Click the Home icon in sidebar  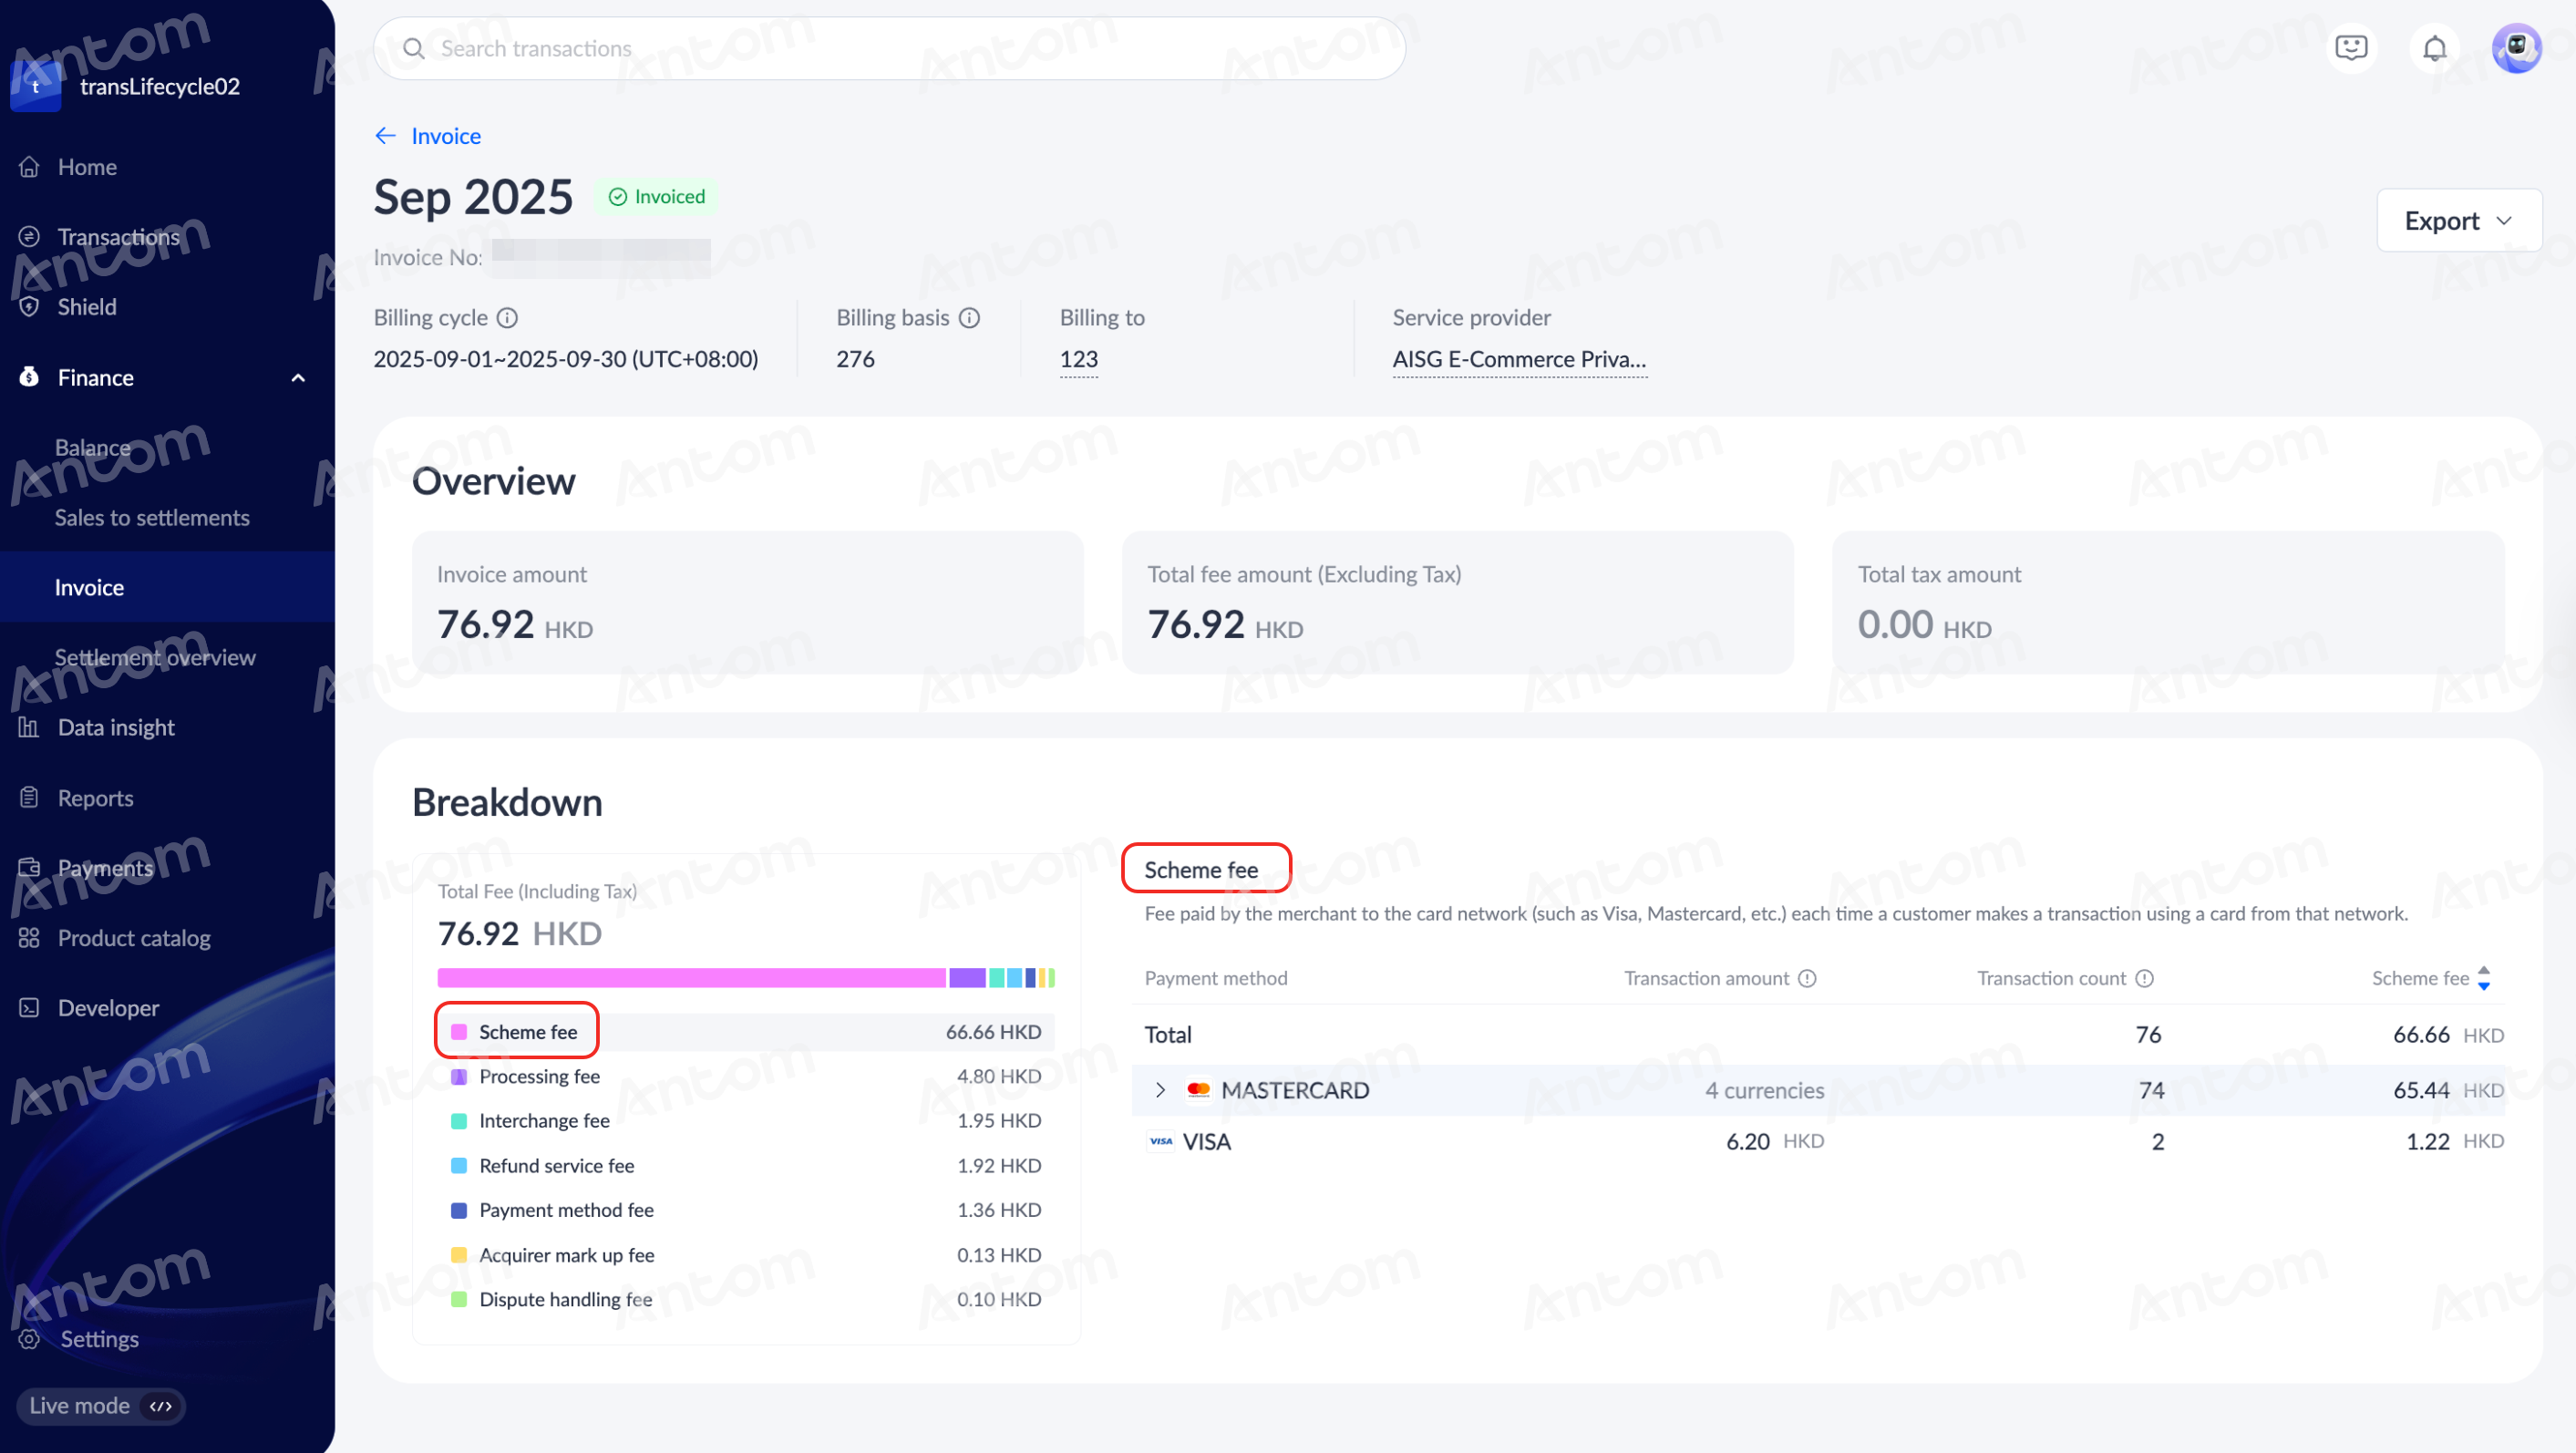click(29, 167)
